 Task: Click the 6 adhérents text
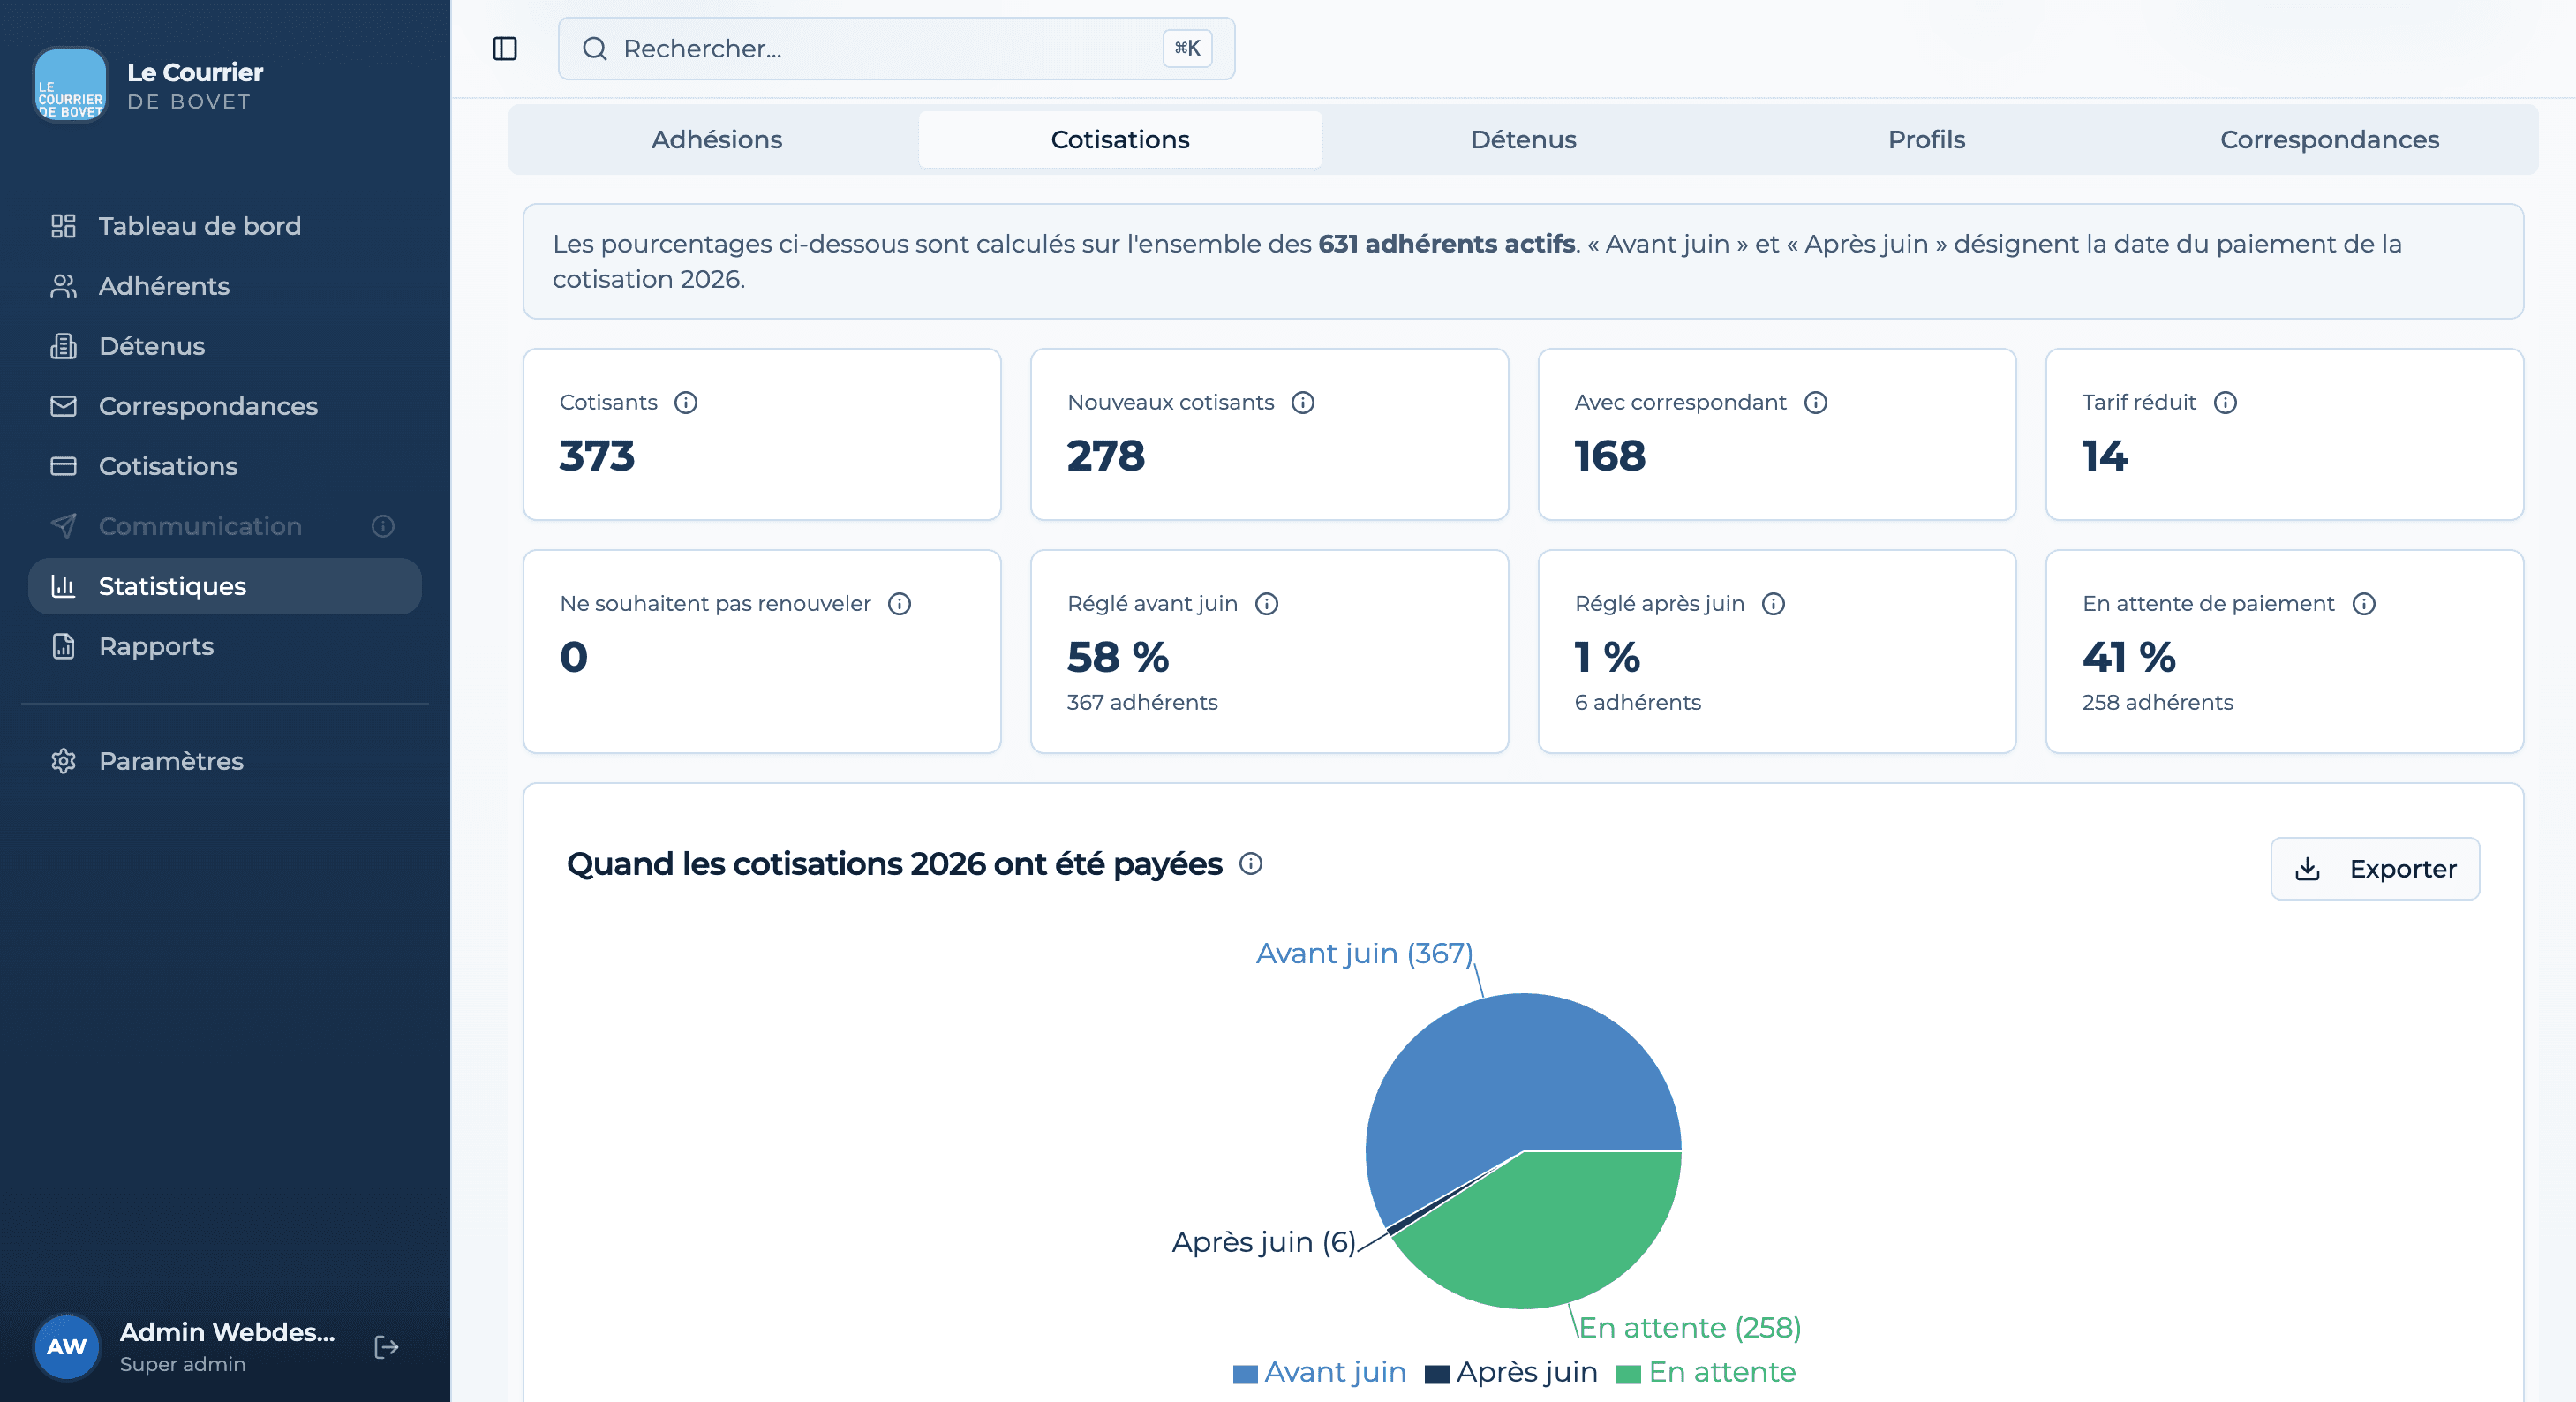[1637, 702]
